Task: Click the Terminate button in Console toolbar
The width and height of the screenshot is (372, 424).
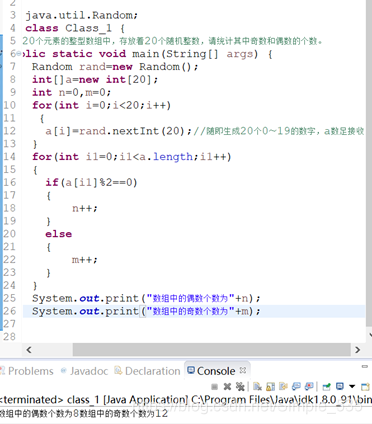Action: [x=214, y=387]
